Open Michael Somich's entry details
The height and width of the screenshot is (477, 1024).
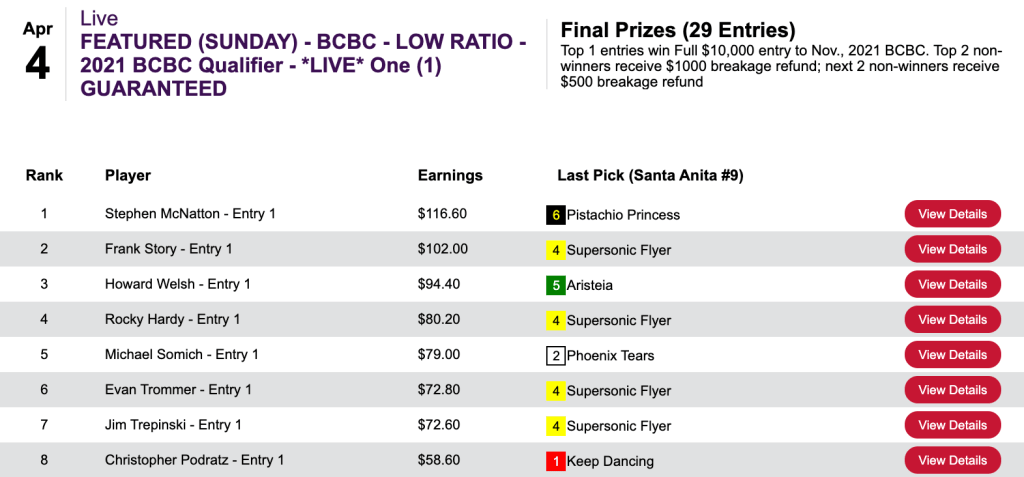click(952, 355)
